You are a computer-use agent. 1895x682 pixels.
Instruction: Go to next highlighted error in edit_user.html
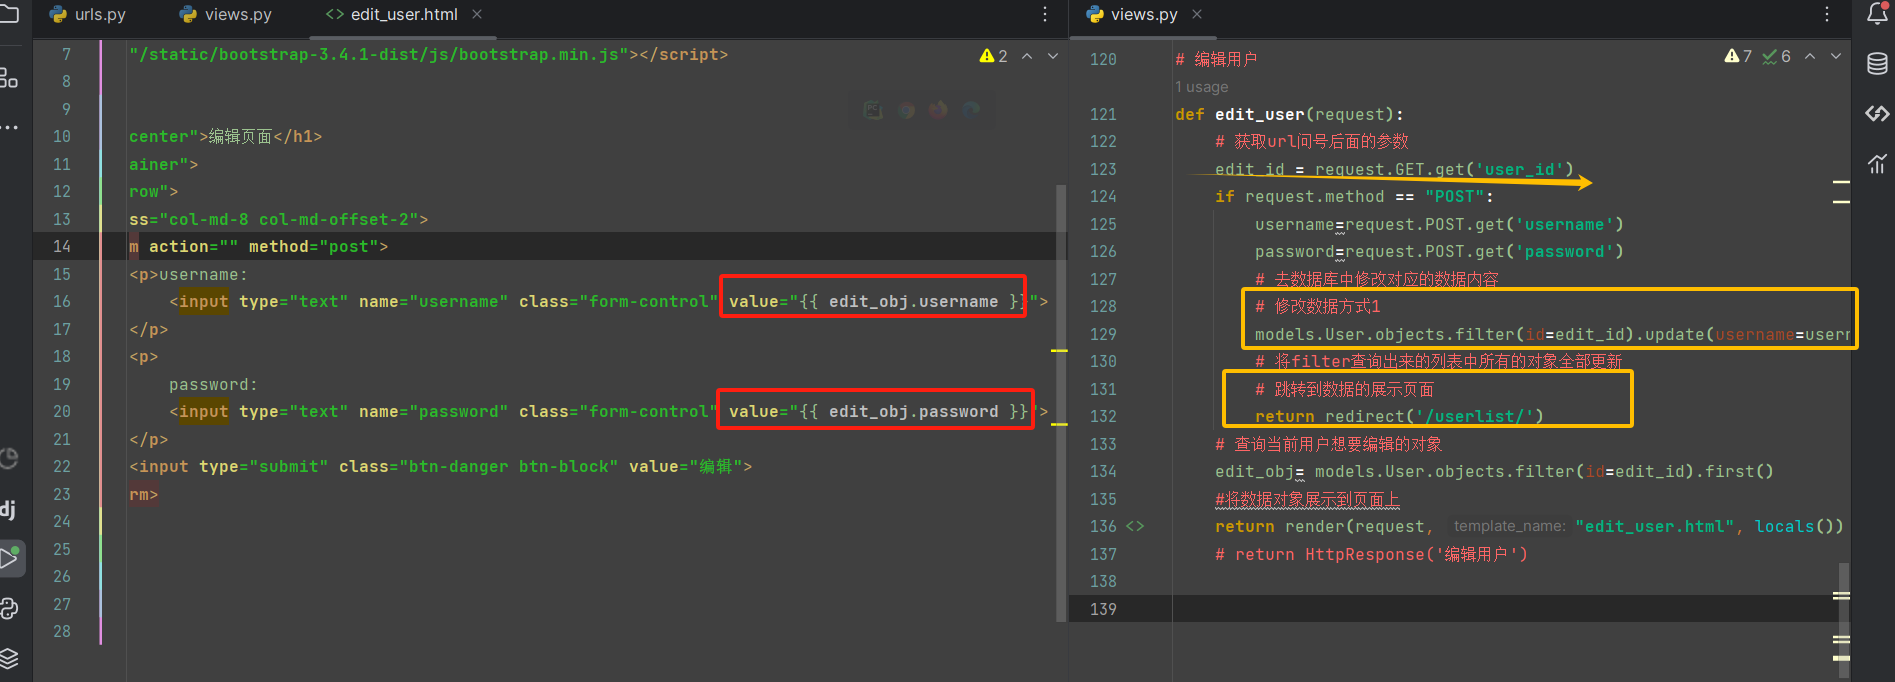click(x=1053, y=56)
